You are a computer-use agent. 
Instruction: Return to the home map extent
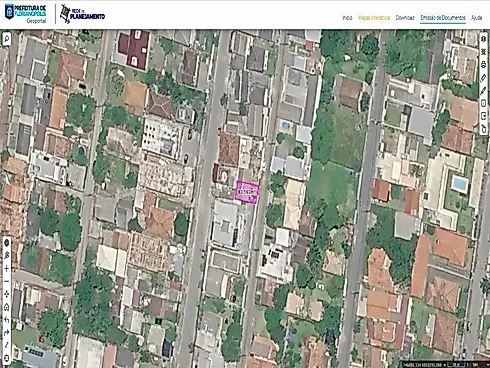point(6,307)
